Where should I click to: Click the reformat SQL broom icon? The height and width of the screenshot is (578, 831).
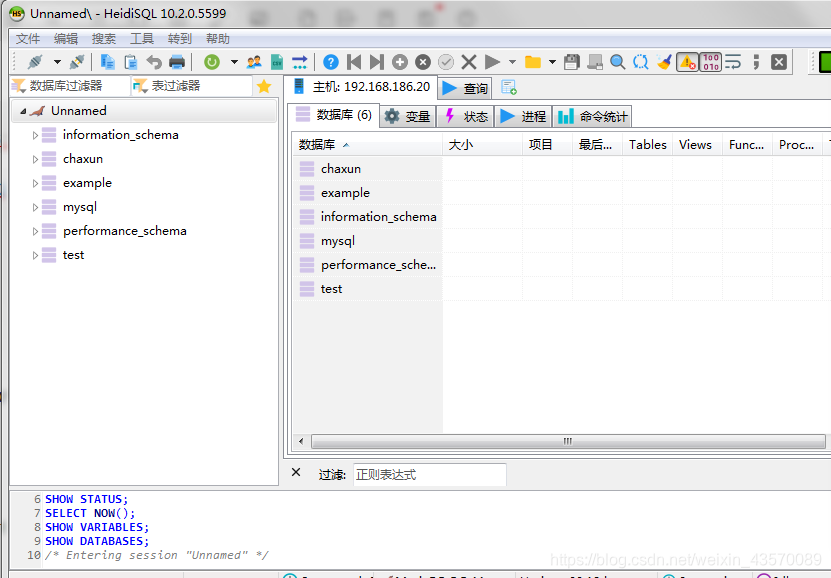pyautogui.click(x=664, y=62)
